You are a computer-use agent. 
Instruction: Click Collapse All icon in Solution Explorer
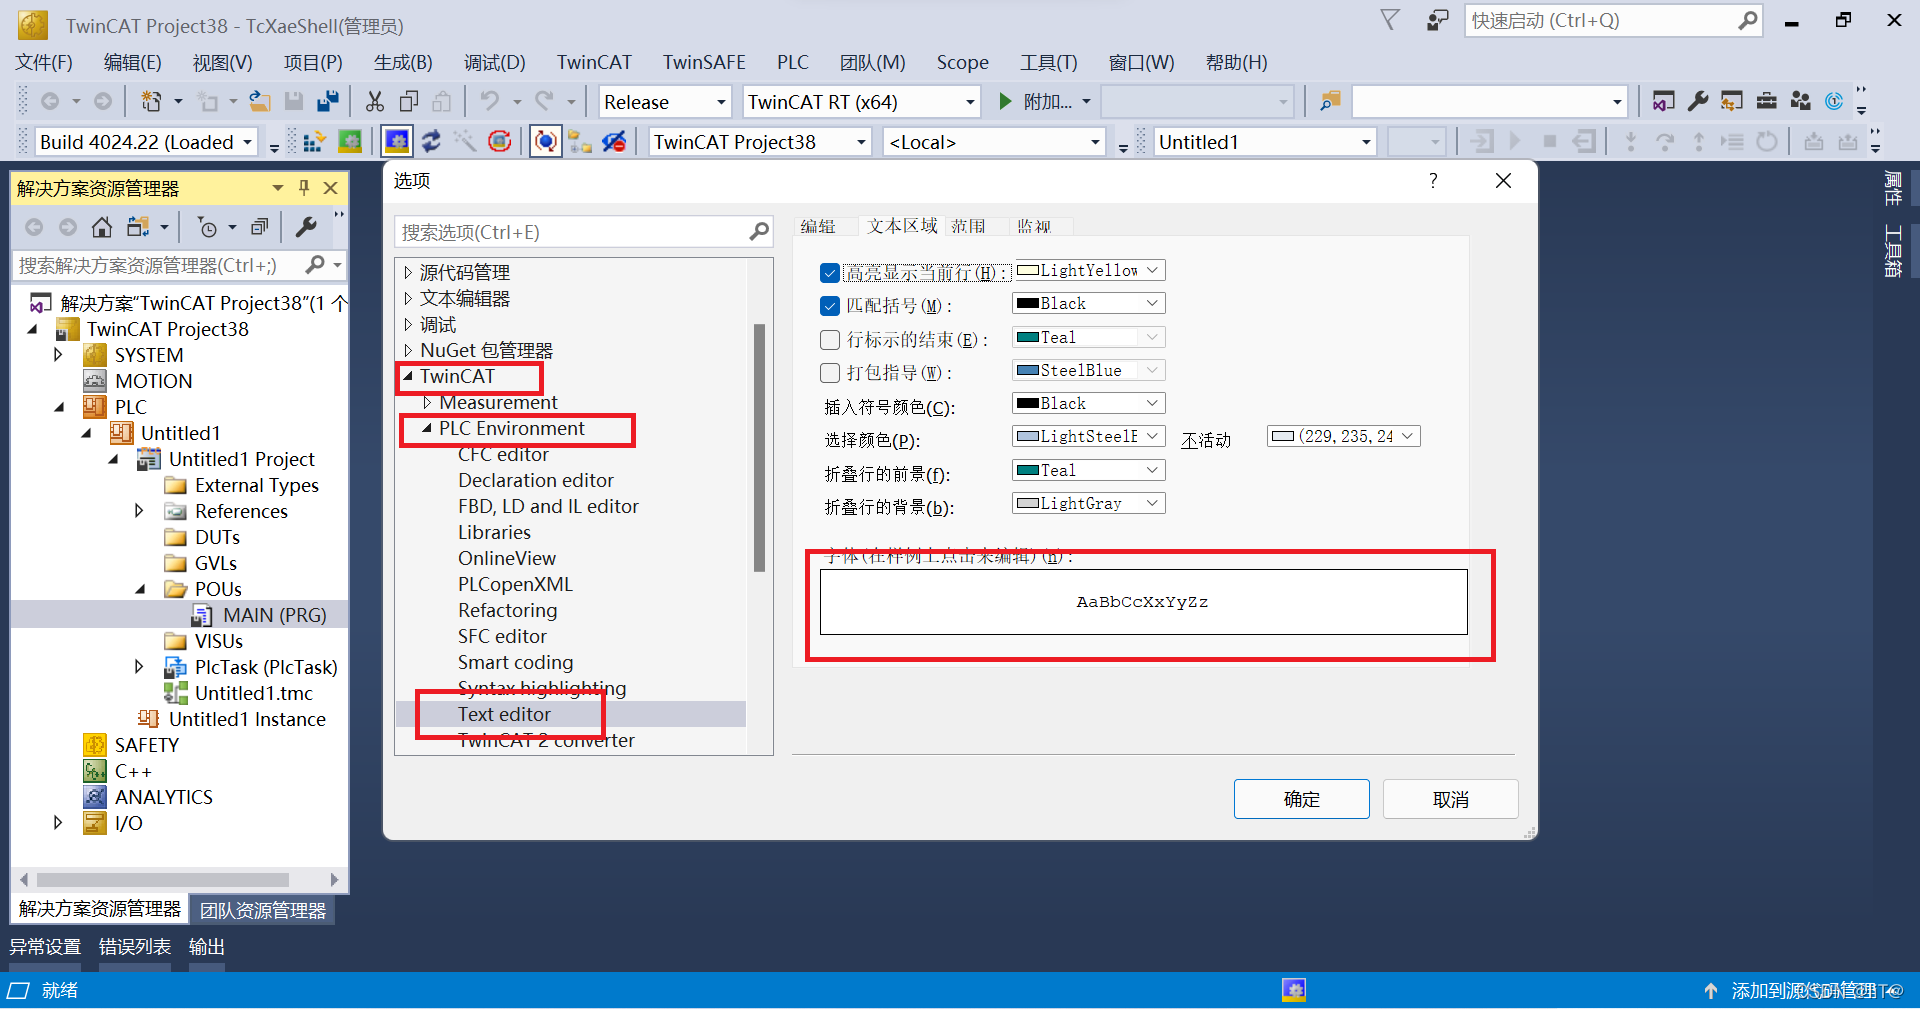point(260,227)
